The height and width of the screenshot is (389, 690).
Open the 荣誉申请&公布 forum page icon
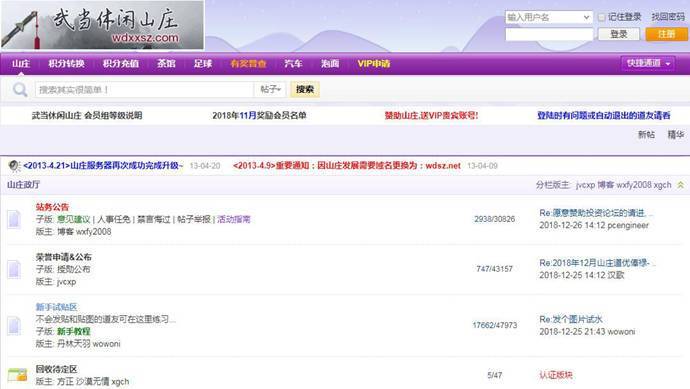point(14,269)
